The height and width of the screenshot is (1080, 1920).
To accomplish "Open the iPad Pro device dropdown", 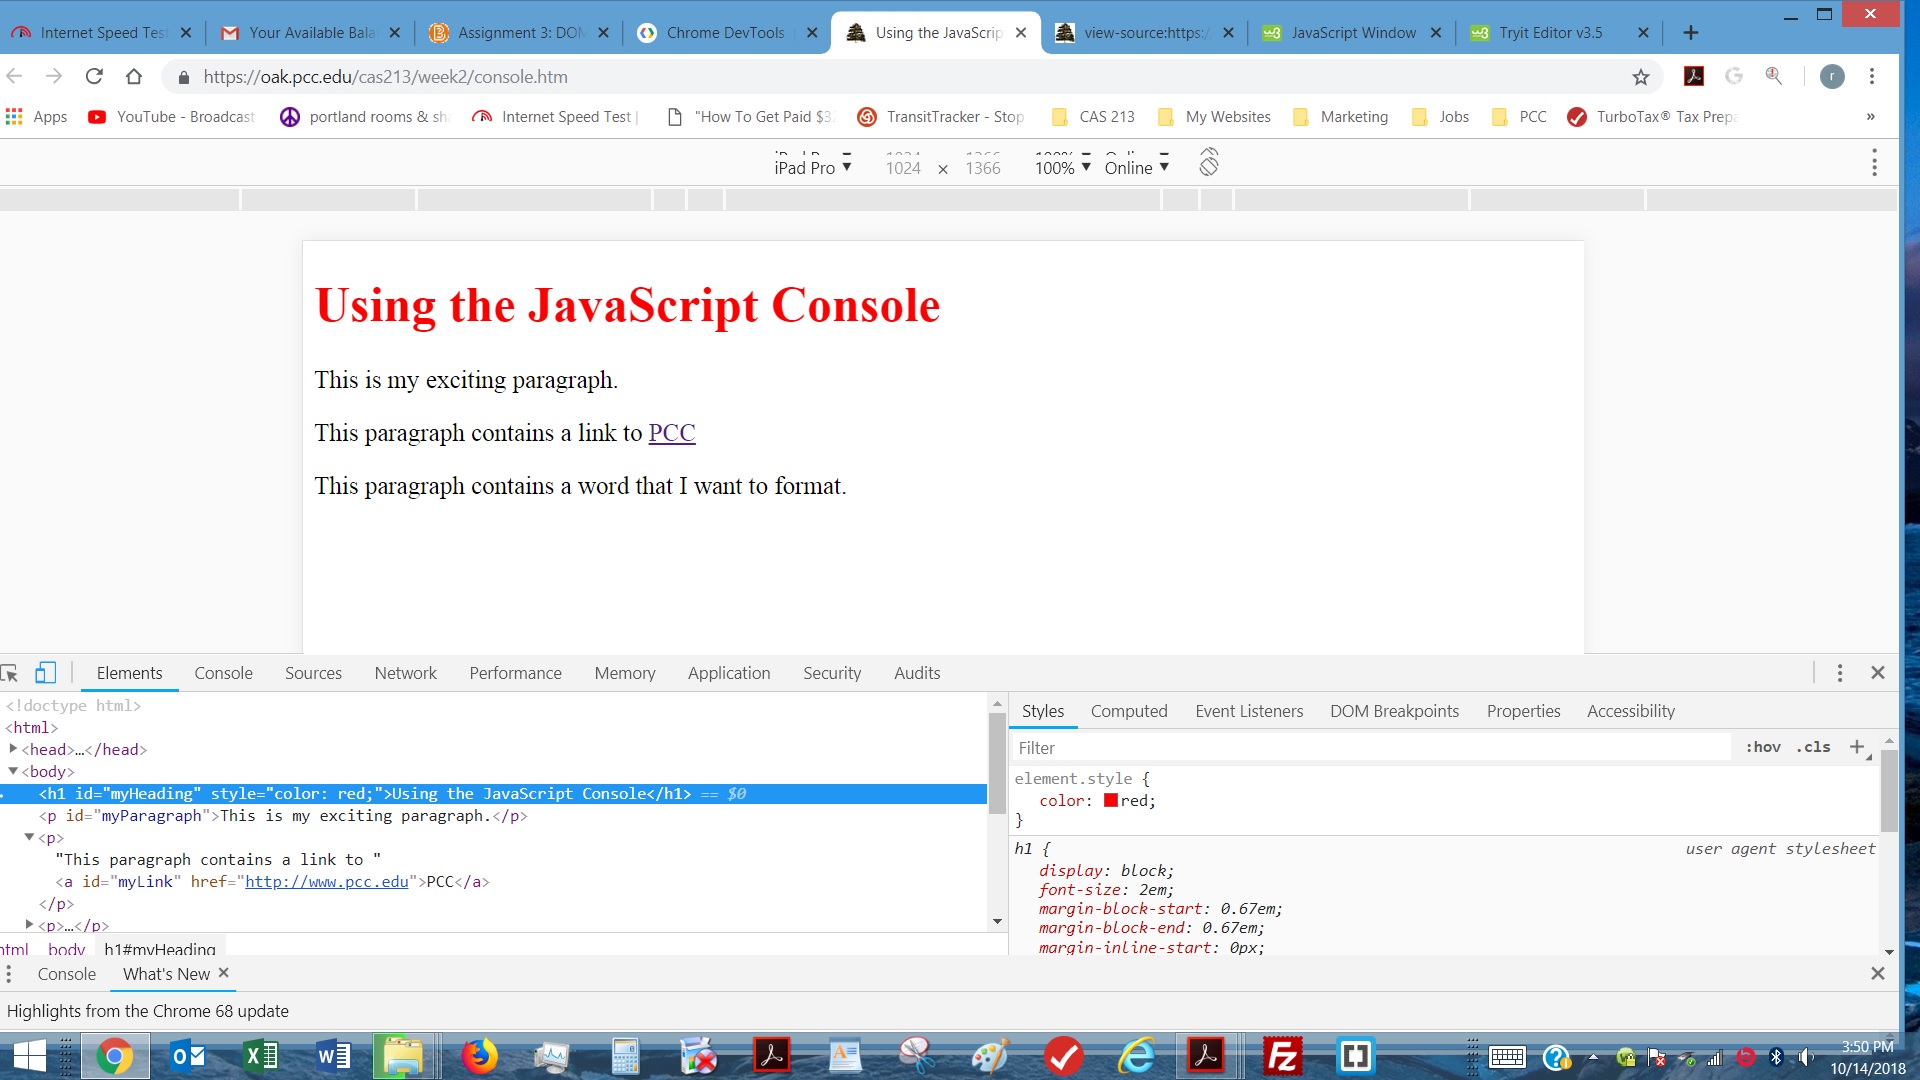I will (812, 167).
